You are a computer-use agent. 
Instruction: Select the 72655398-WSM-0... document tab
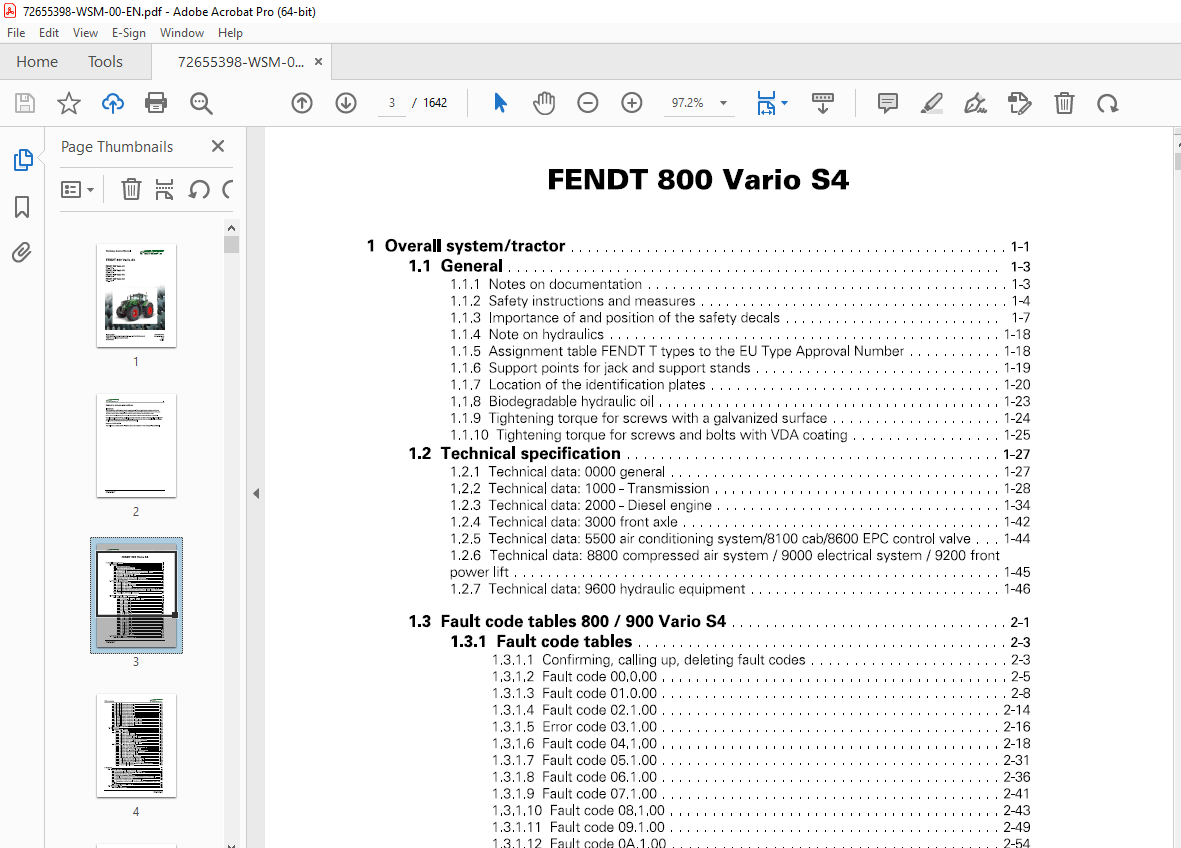(241, 62)
